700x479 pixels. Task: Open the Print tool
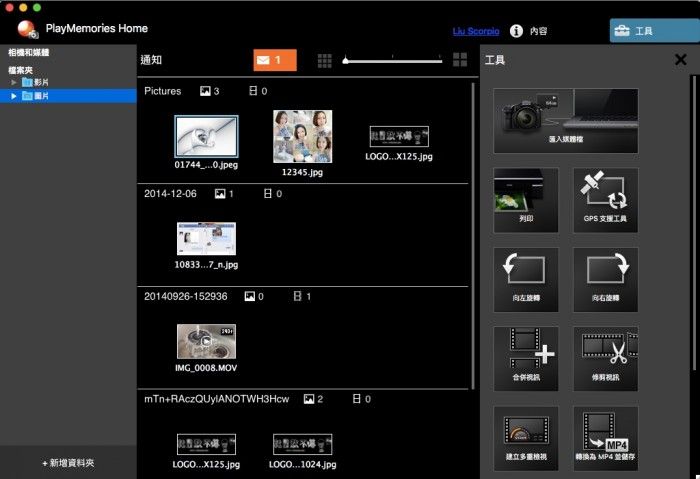pyautogui.click(x=526, y=200)
